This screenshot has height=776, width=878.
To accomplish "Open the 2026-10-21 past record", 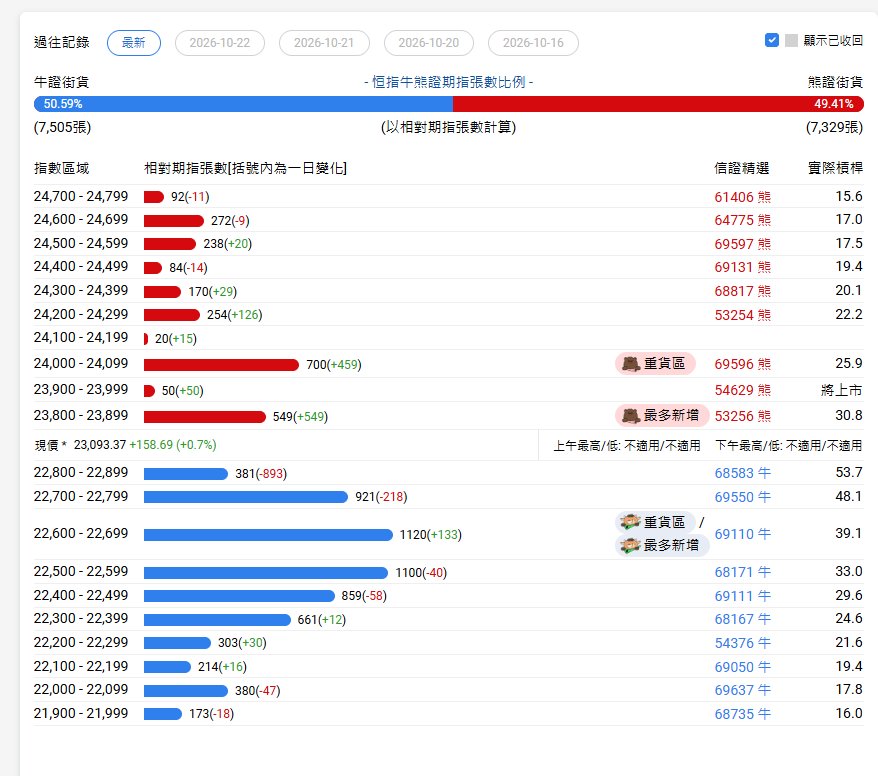I will pos(324,43).
